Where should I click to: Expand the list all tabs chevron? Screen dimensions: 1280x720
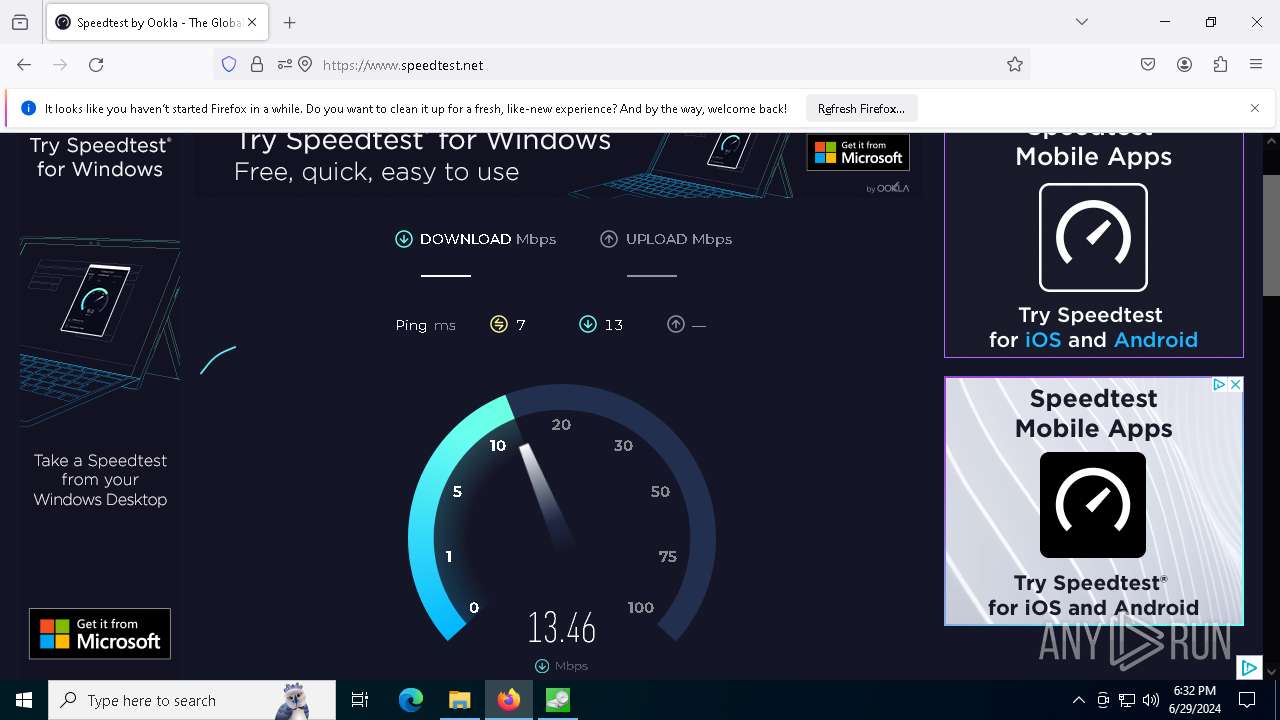(1082, 22)
